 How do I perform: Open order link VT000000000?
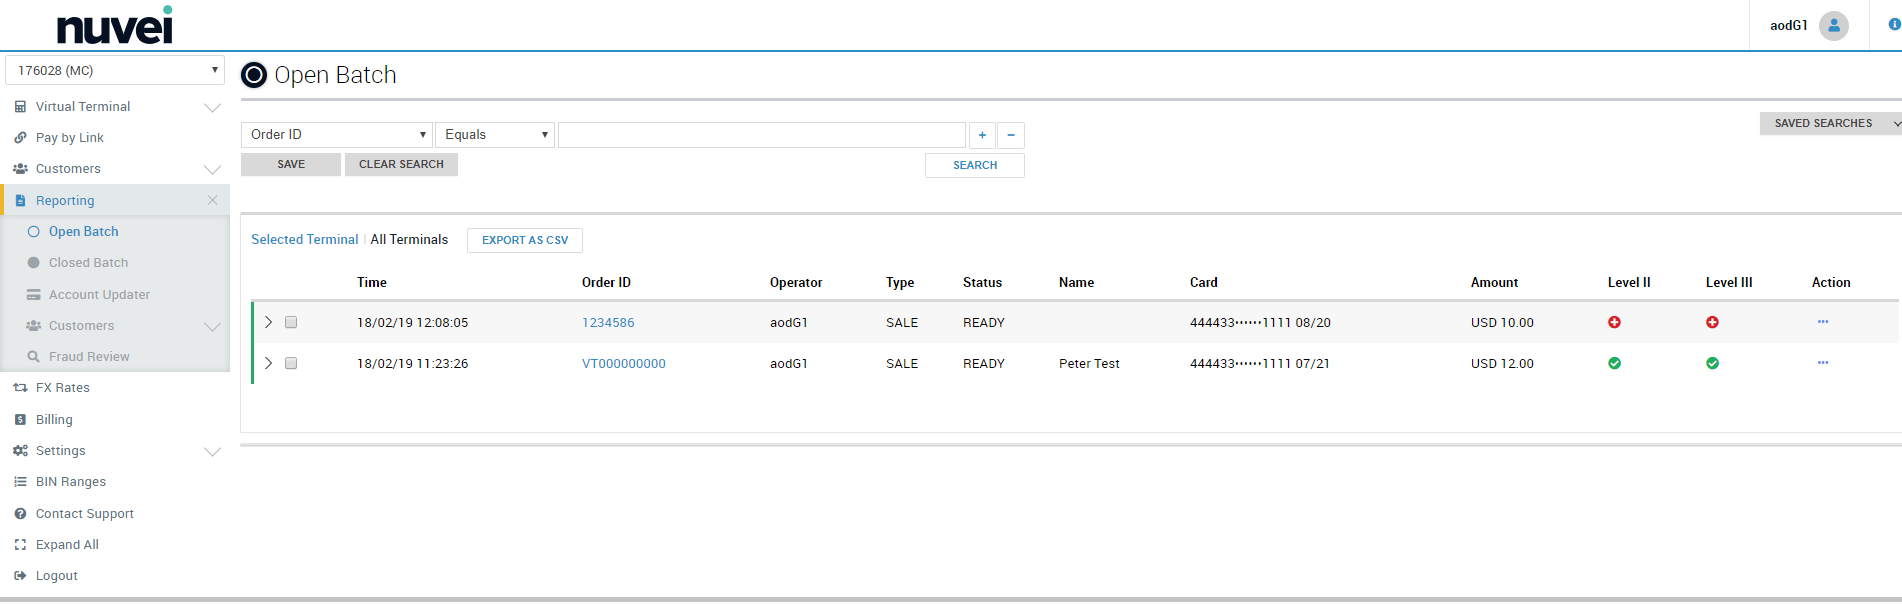(623, 364)
